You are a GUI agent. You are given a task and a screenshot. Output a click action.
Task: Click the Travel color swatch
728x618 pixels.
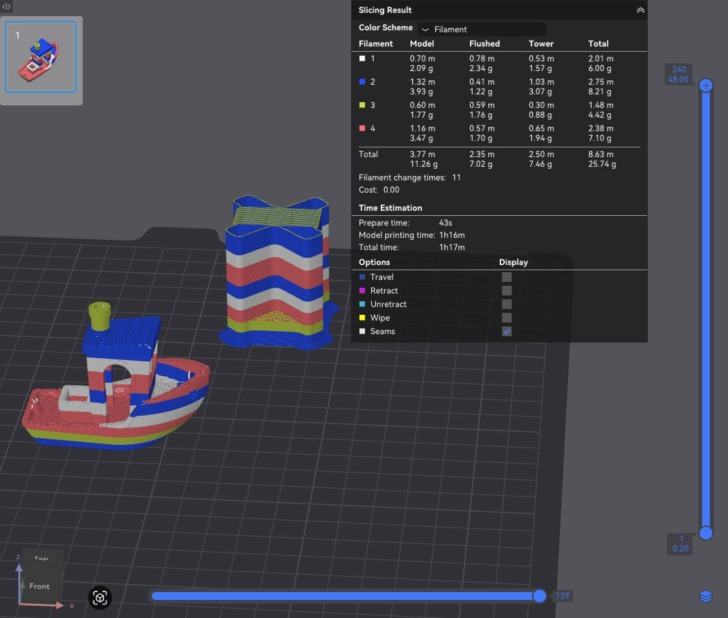point(362,277)
